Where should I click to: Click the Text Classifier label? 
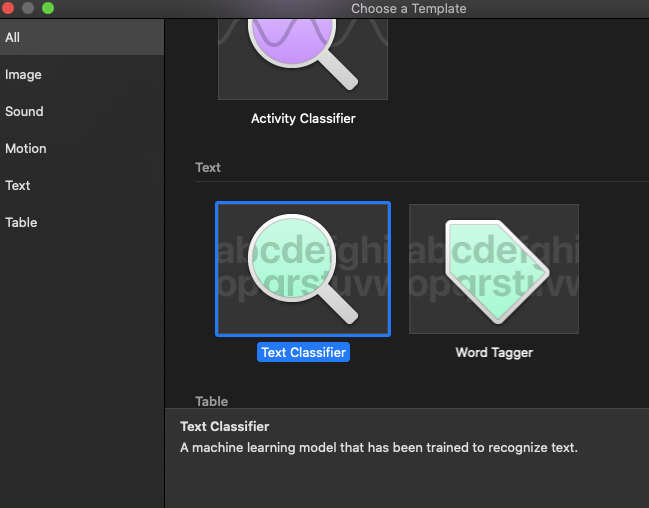(303, 352)
